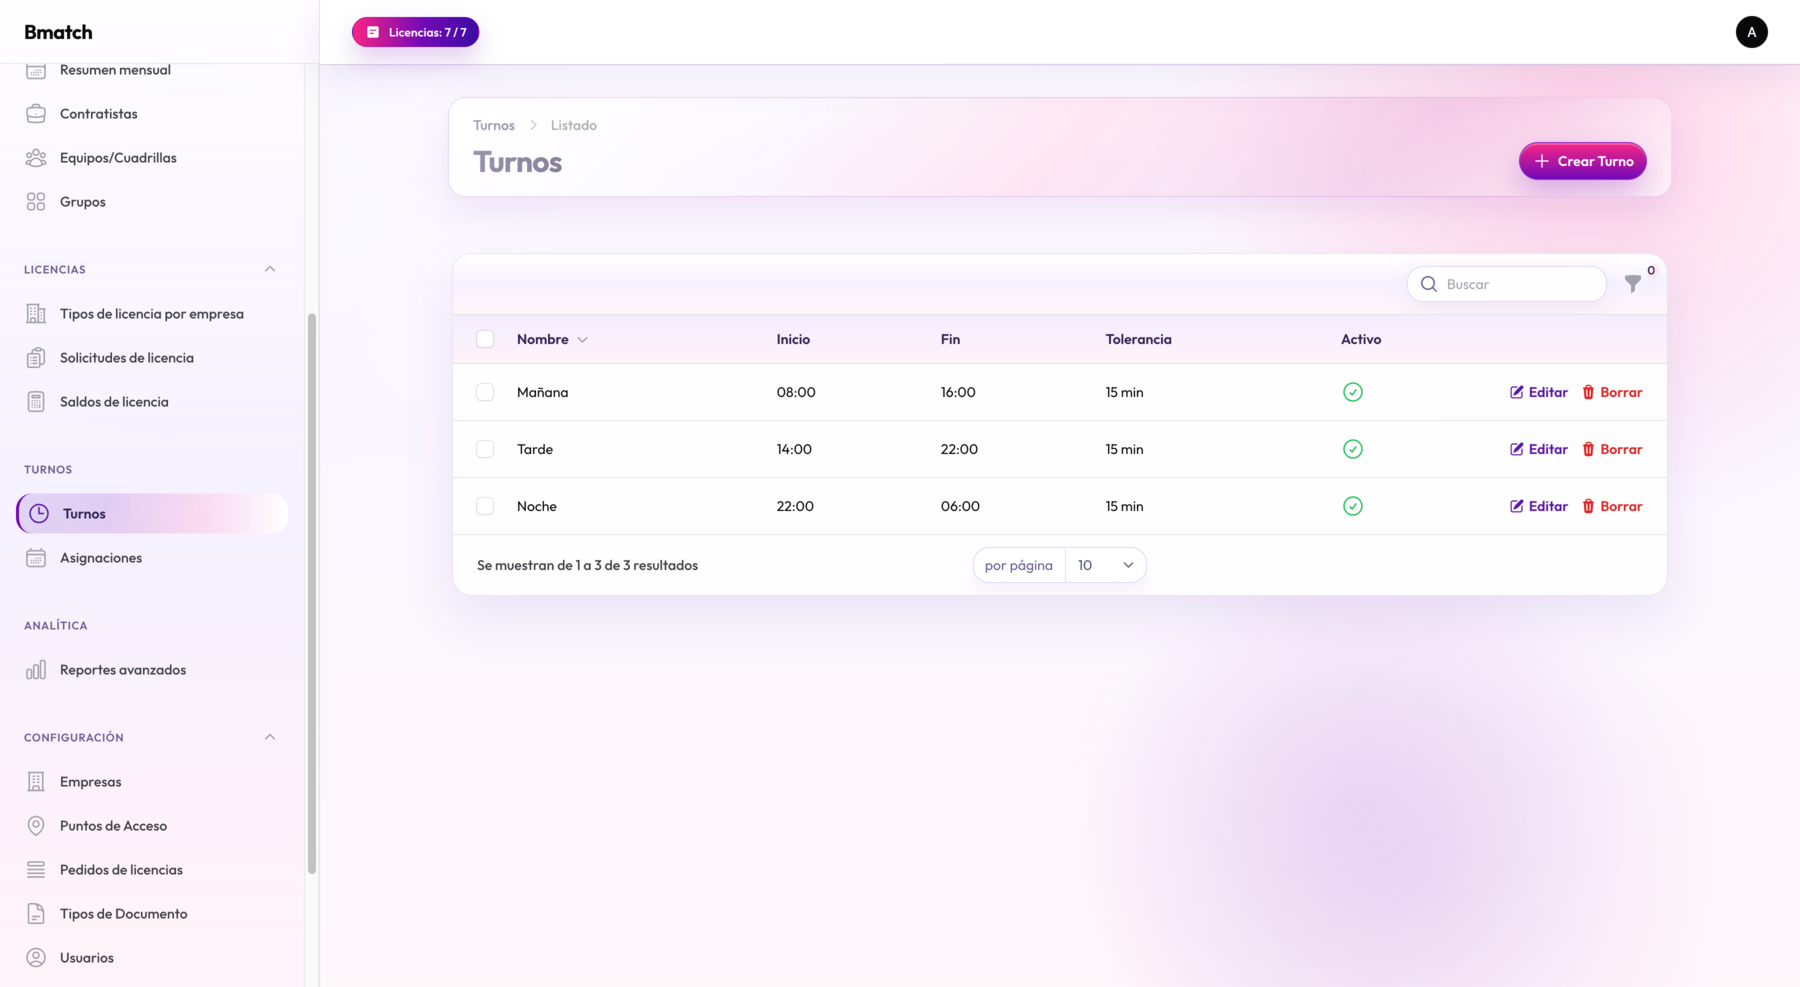Click the Buscar search field
The image size is (1800, 987).
[1506, 284]
